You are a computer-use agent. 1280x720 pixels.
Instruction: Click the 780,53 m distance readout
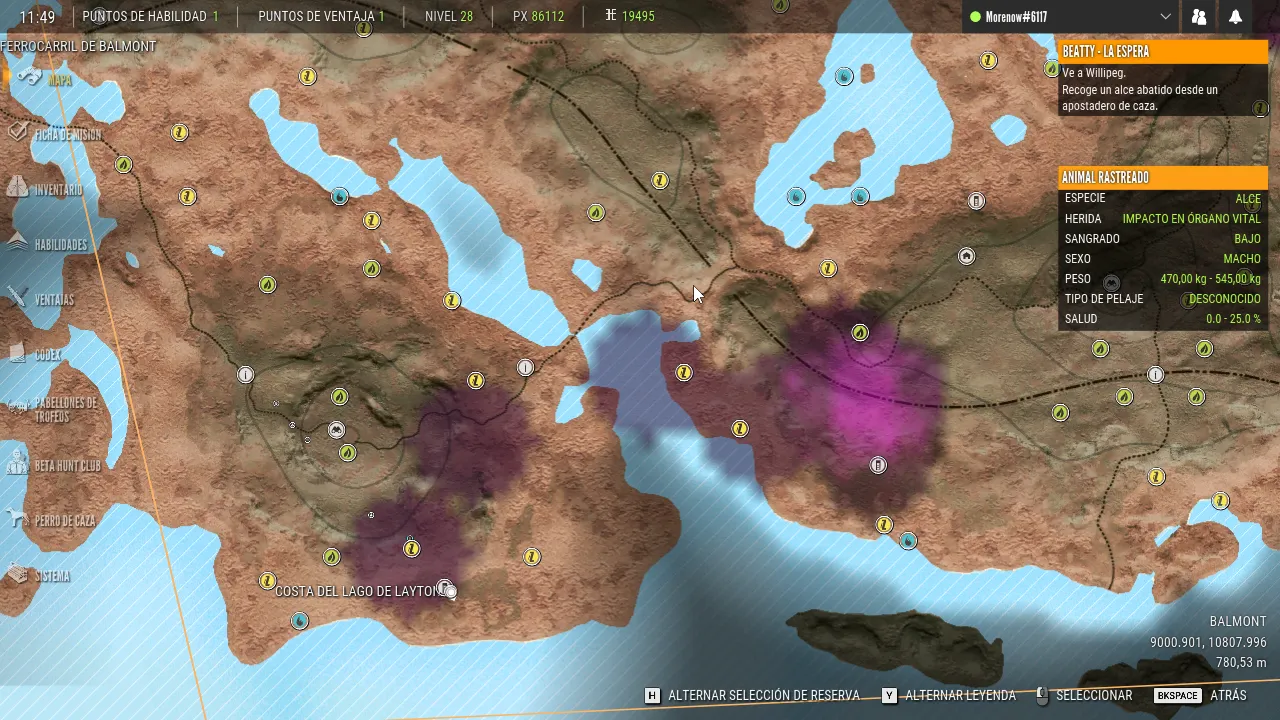pyautogui.click(x=1241, y=663)
